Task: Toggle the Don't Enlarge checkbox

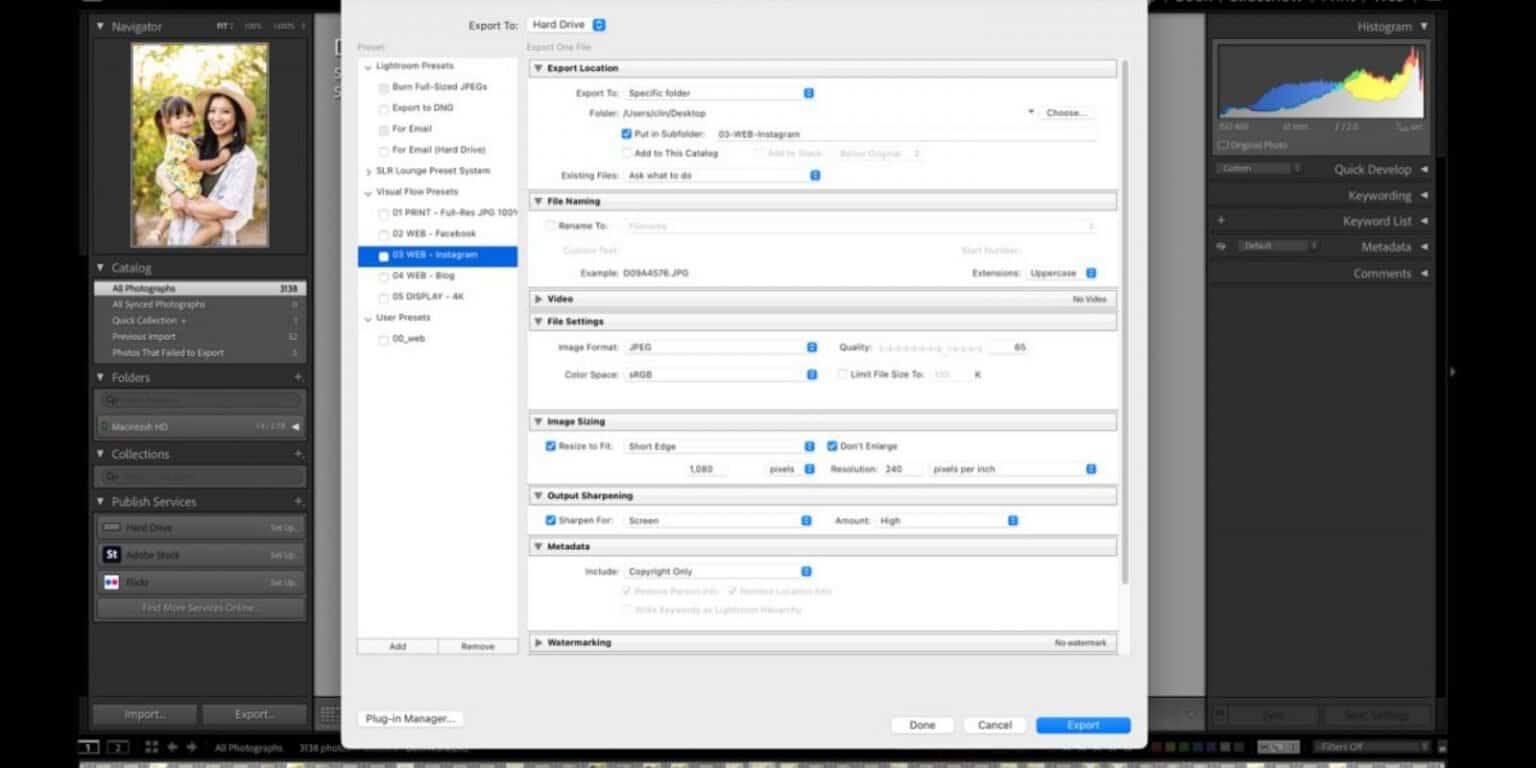Action: coord(834,445)
